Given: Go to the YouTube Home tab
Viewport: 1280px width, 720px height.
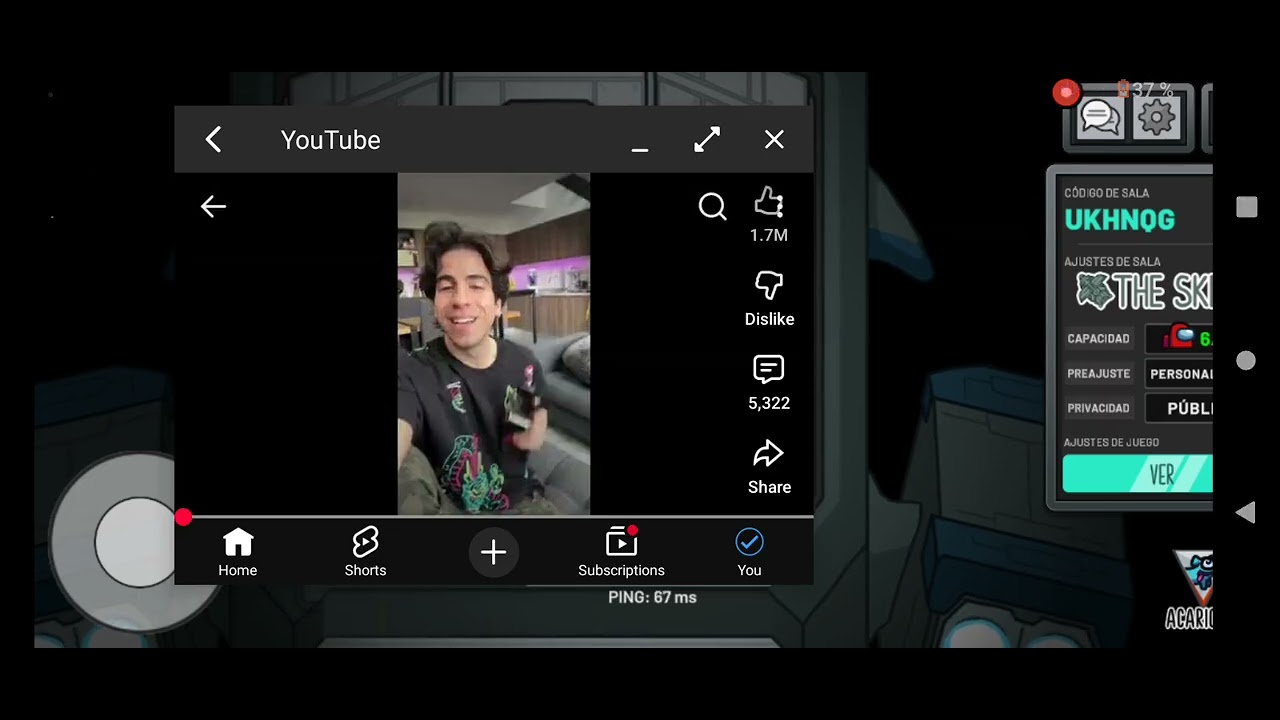Looking at the screenshot, I should (x=238, y=552).
